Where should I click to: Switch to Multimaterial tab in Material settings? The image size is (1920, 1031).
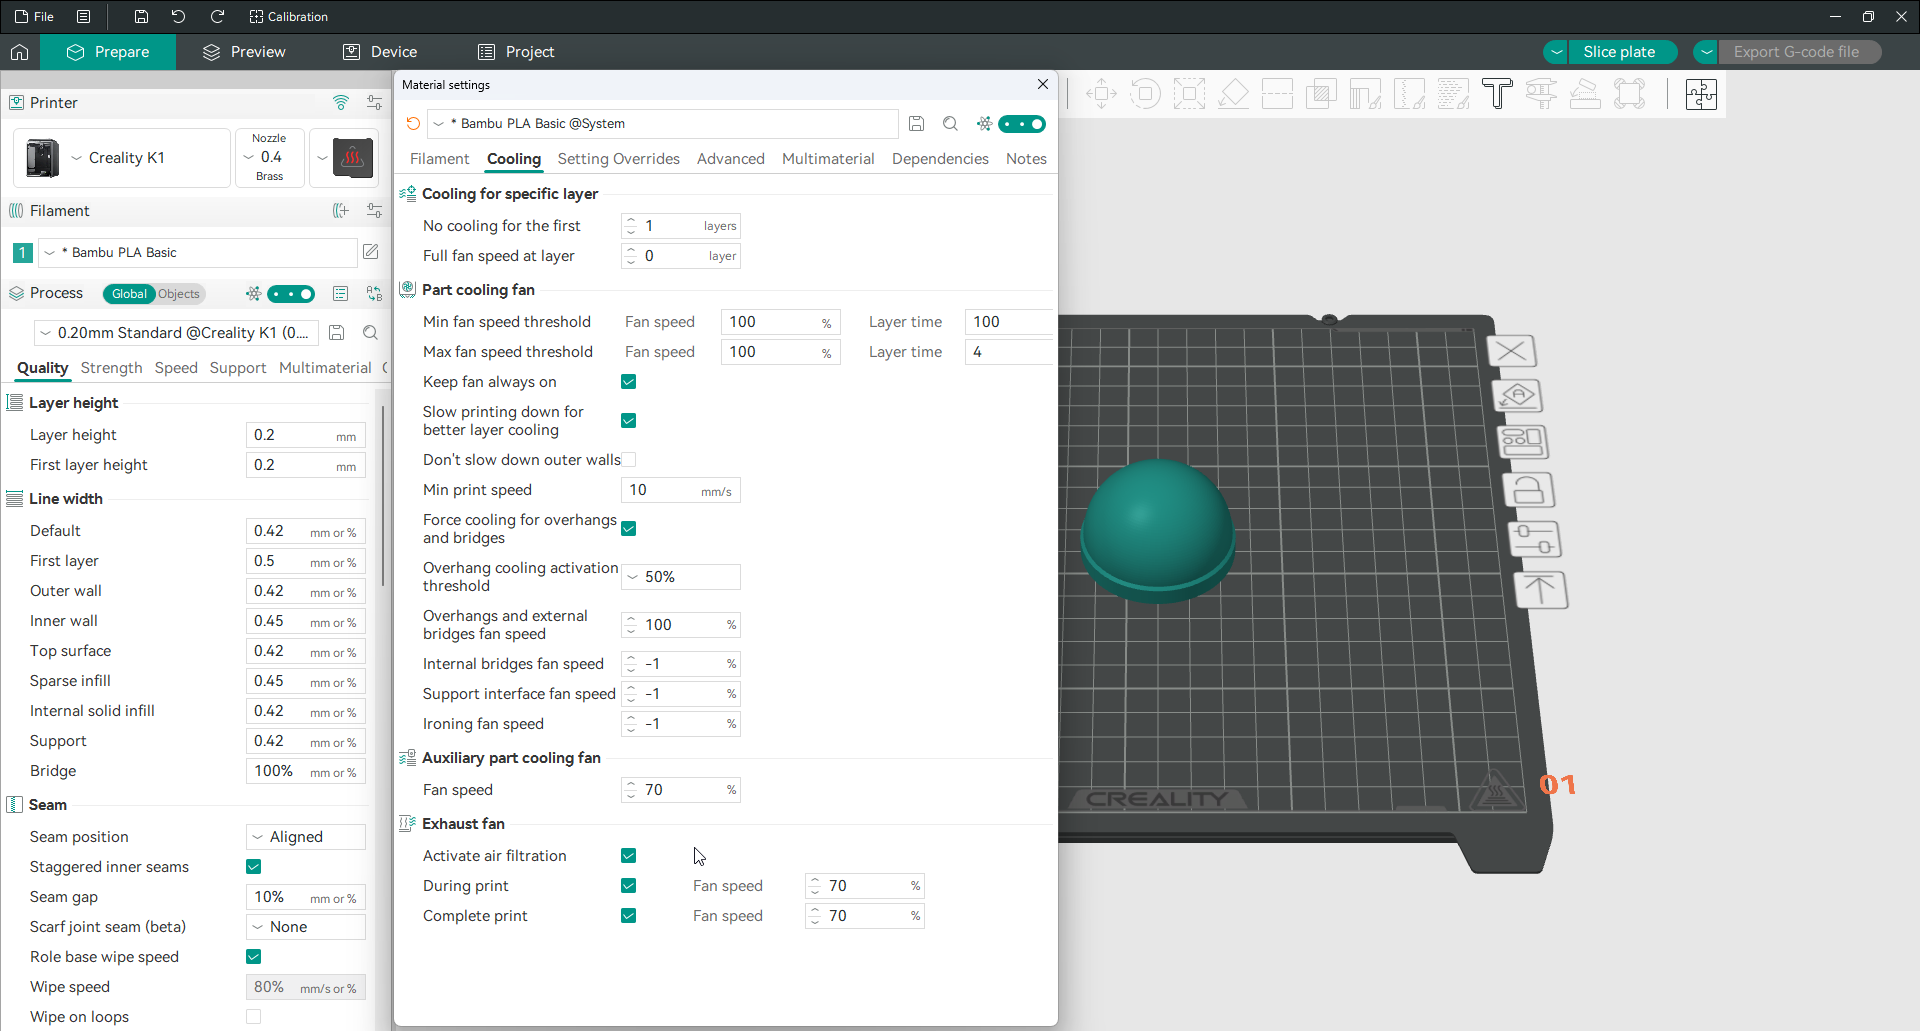point(828,159)
